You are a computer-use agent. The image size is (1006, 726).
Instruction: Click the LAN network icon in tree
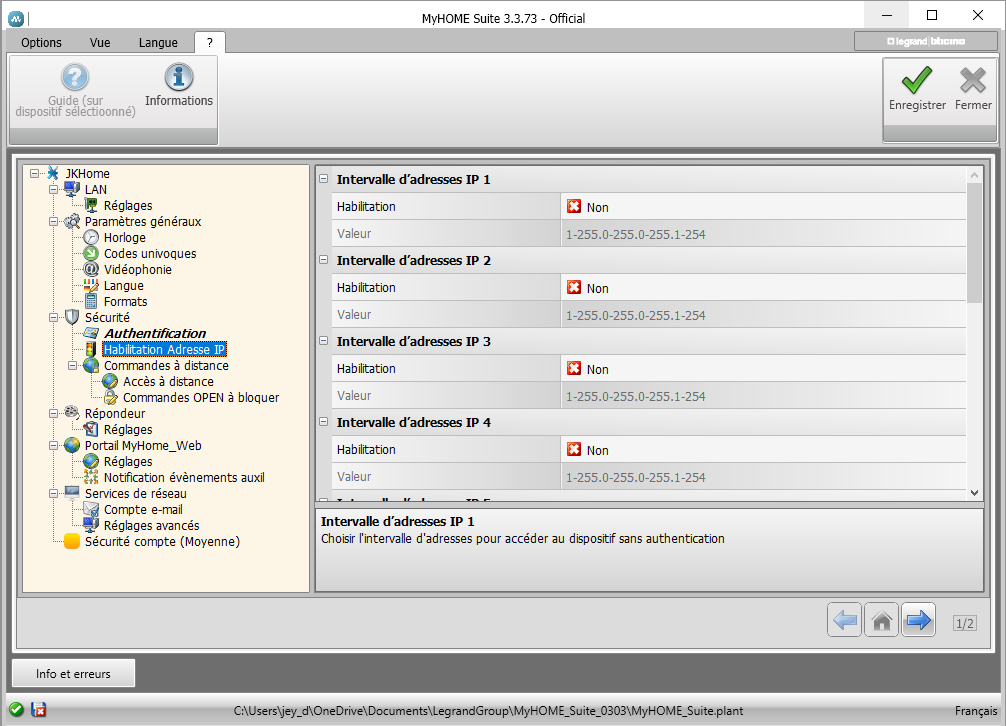pos(72,189)
